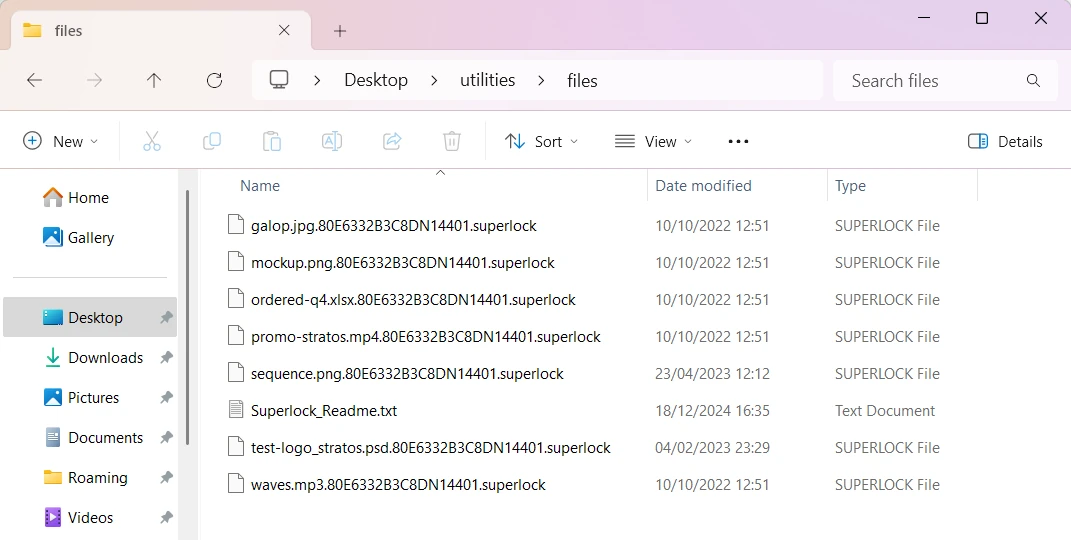
Task: Click the search magnifier icon
Action: point(1033,81)
